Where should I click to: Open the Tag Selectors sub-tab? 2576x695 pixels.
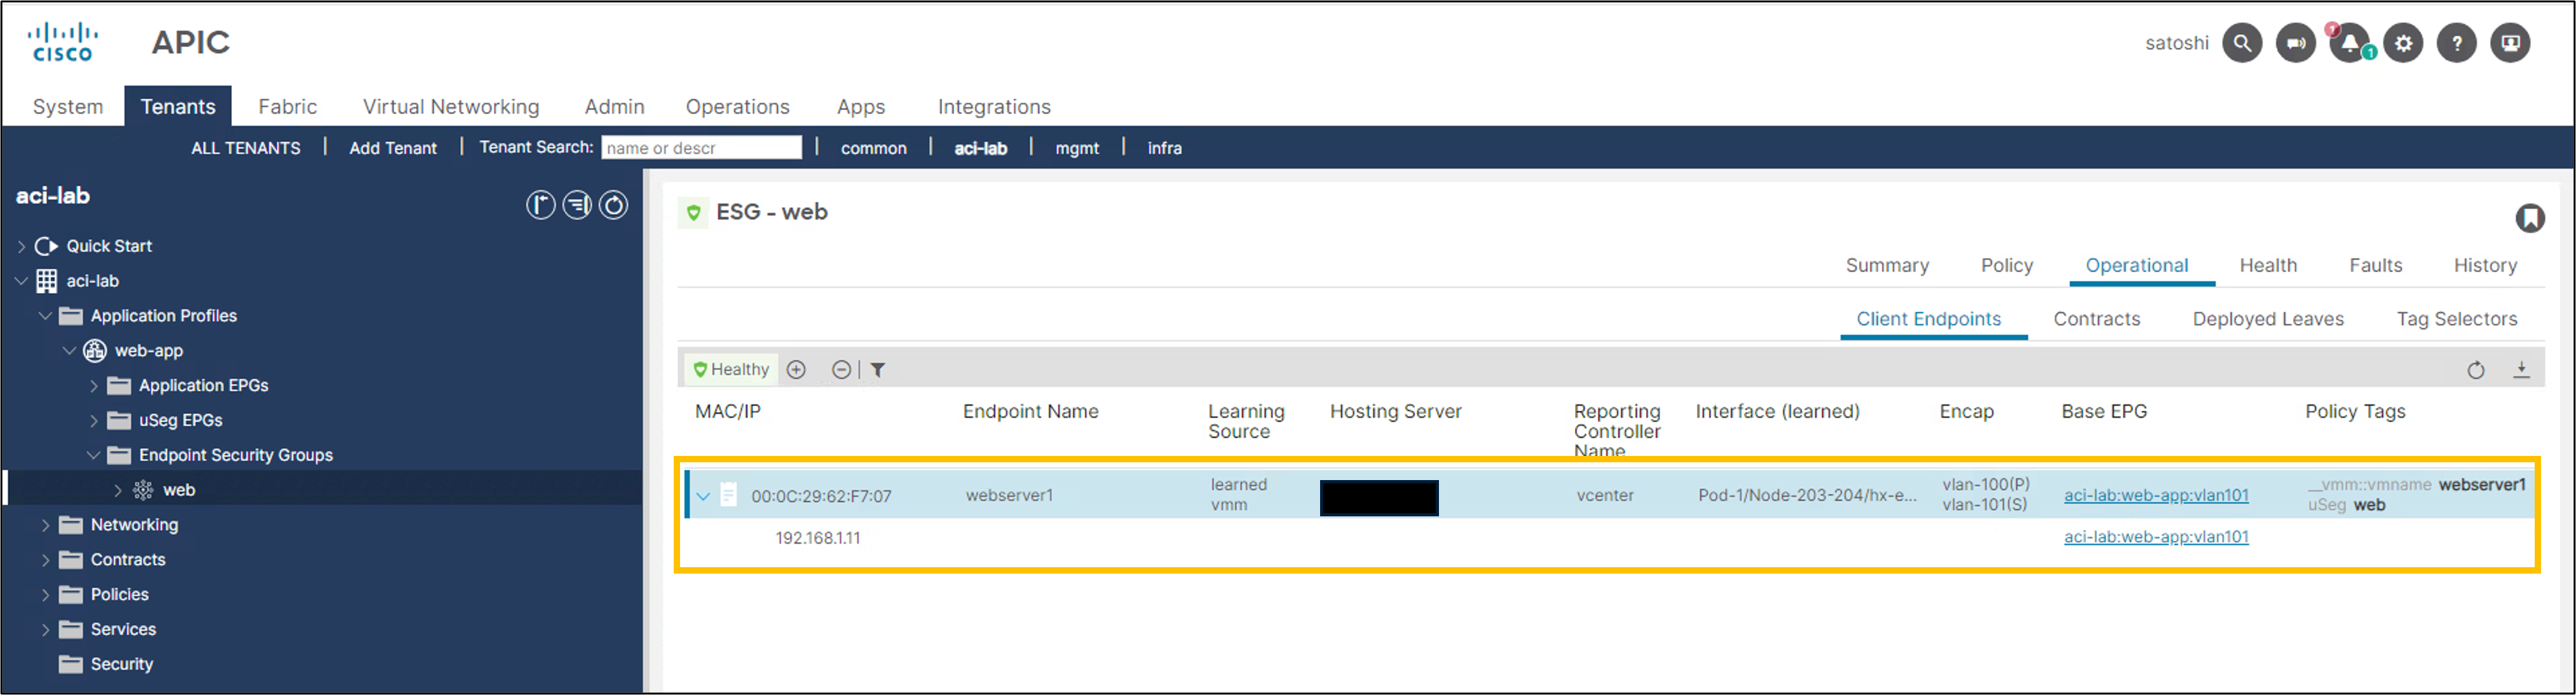(2457, 319)
